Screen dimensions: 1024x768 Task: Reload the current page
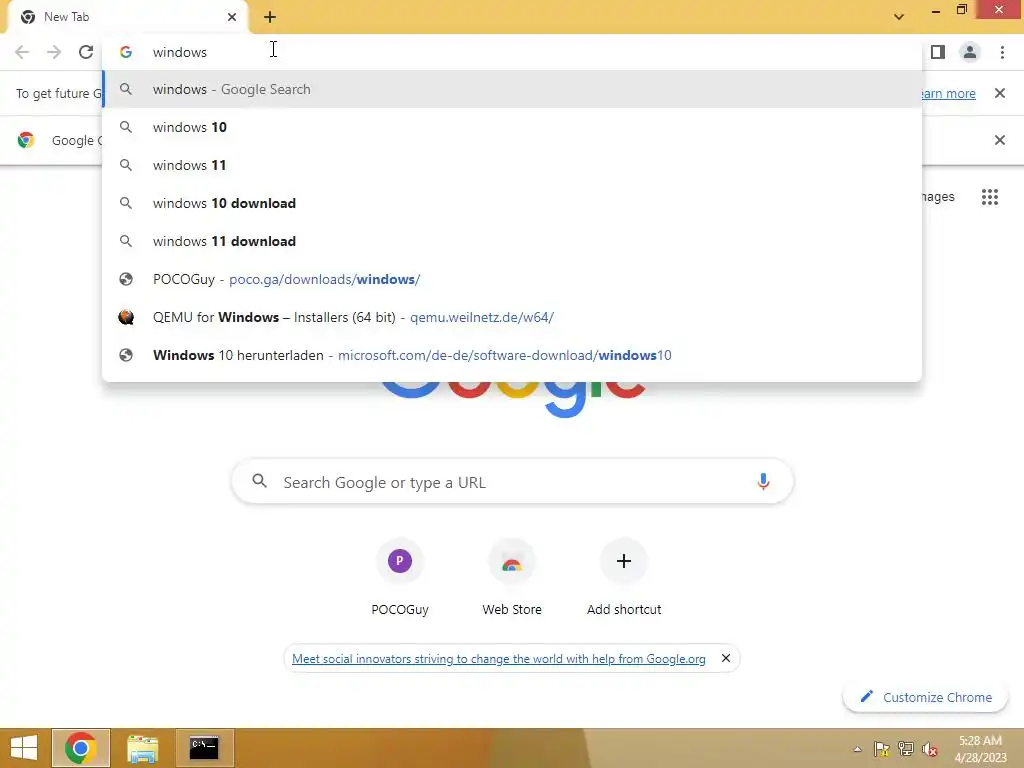[x=86, y=52]
